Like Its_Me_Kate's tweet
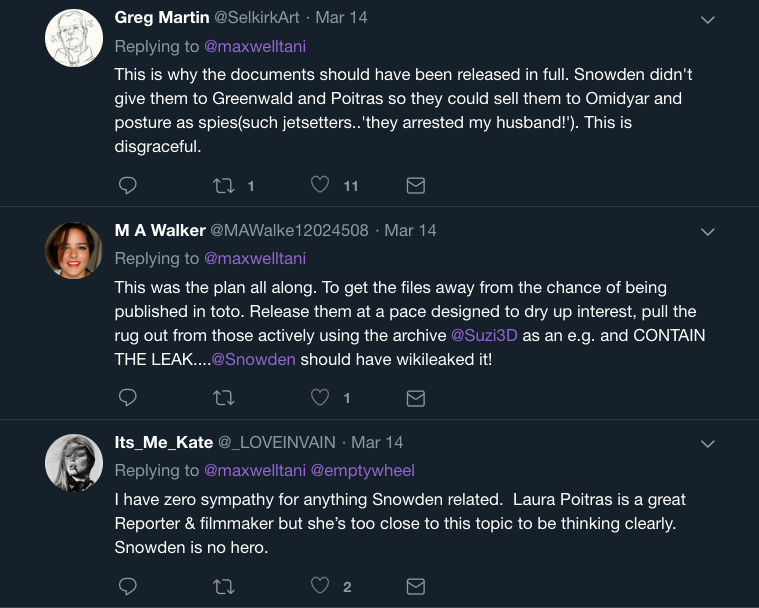759x608 pixels. point(320,586)
